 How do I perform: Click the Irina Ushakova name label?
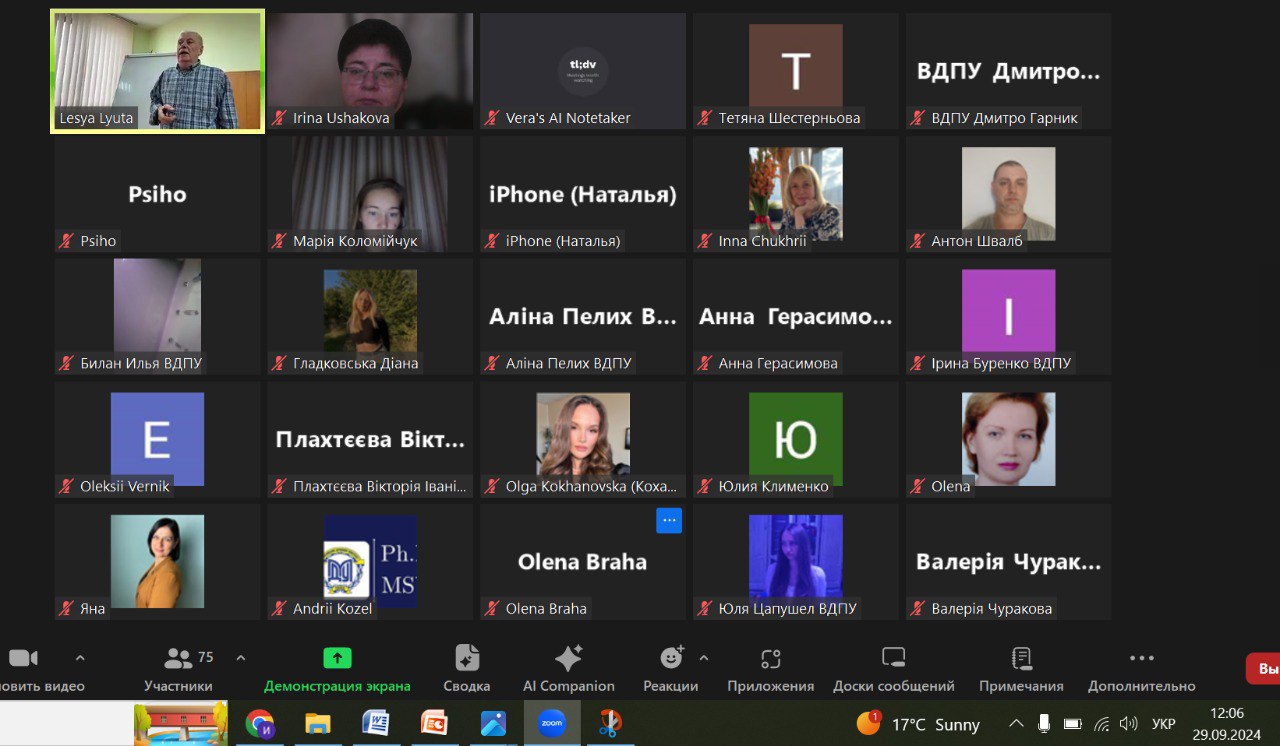coord(341,118)
